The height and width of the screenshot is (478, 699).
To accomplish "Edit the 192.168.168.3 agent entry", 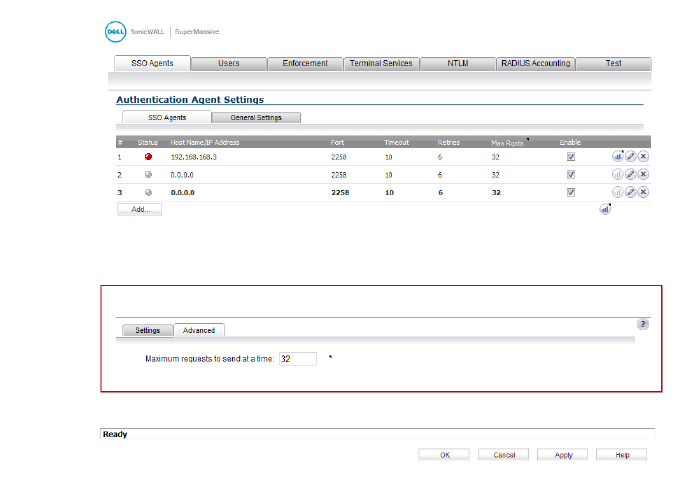I will (x=630, y=157).
